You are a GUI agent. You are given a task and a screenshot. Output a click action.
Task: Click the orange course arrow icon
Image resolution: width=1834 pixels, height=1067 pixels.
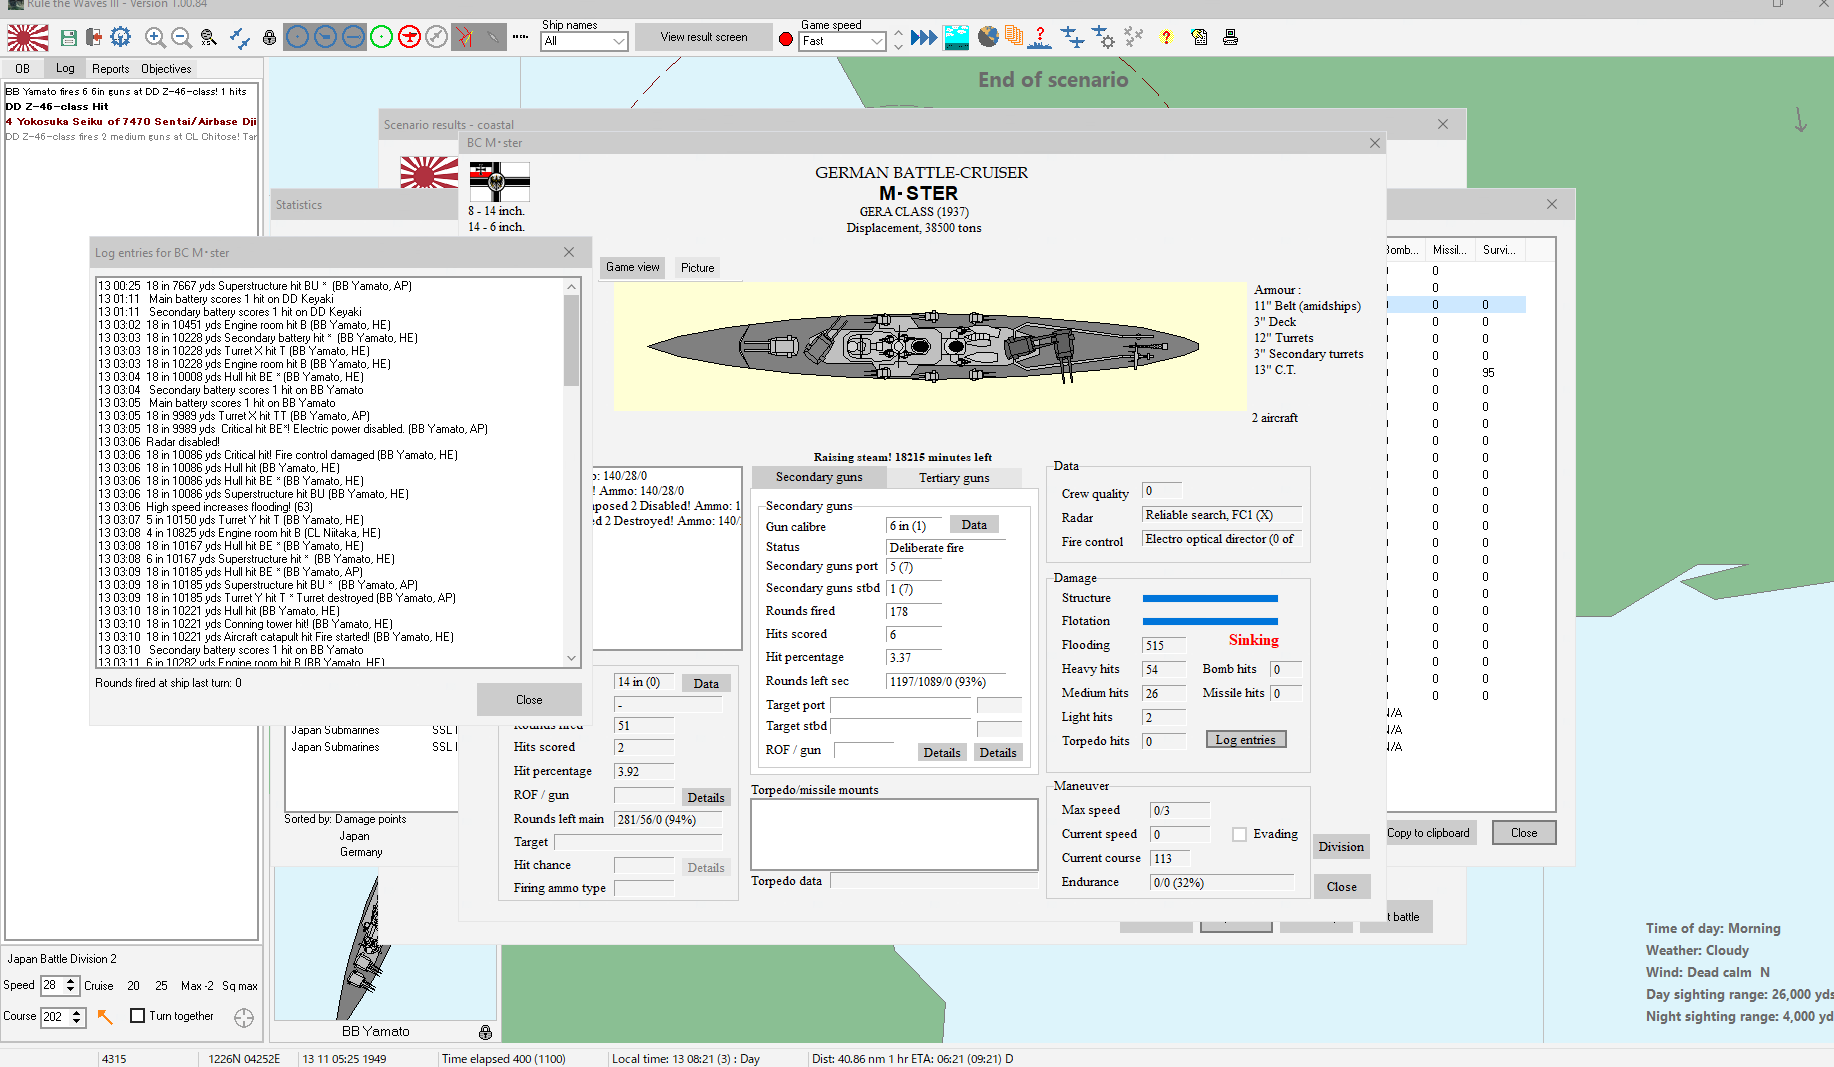click(105, 1017)
